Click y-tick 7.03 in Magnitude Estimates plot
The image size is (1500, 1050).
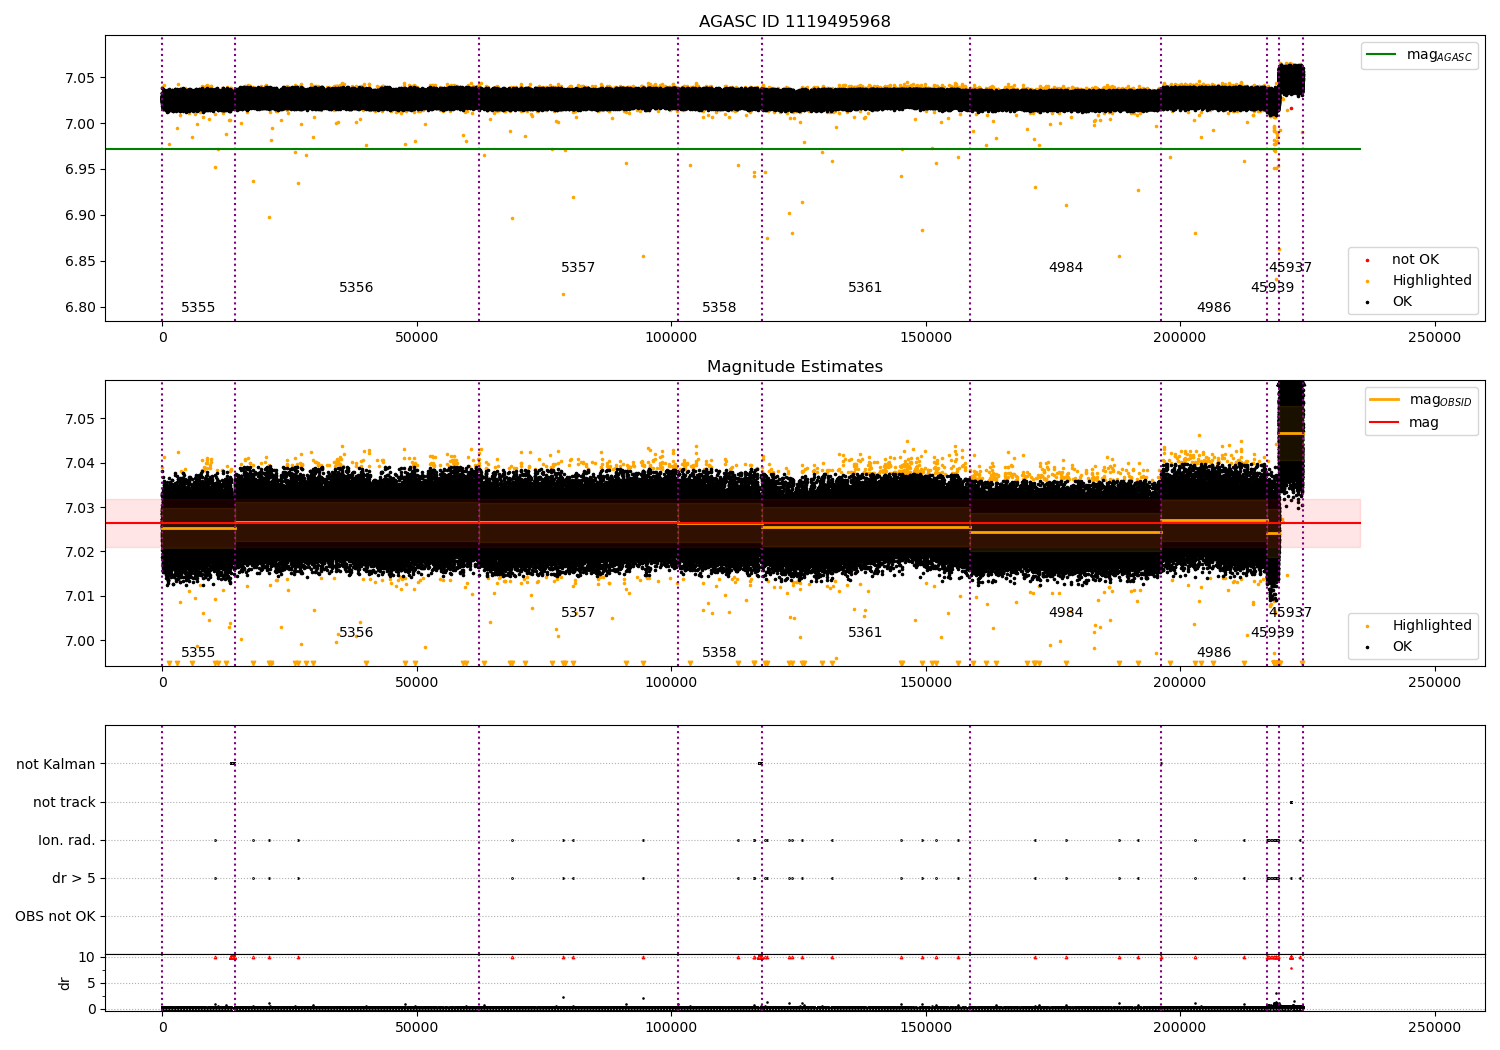(x=80, y=508)
